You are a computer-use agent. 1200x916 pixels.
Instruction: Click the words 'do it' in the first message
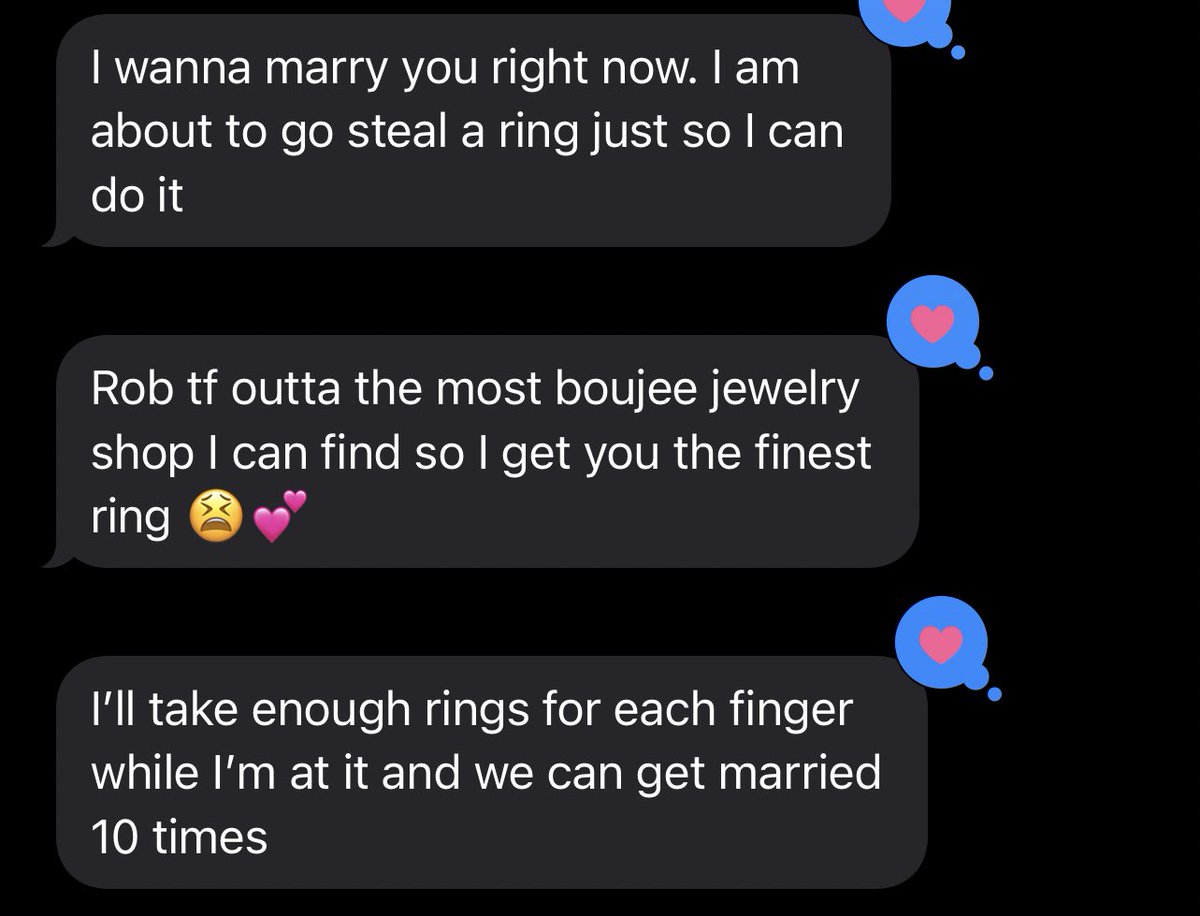coord(137,195)
